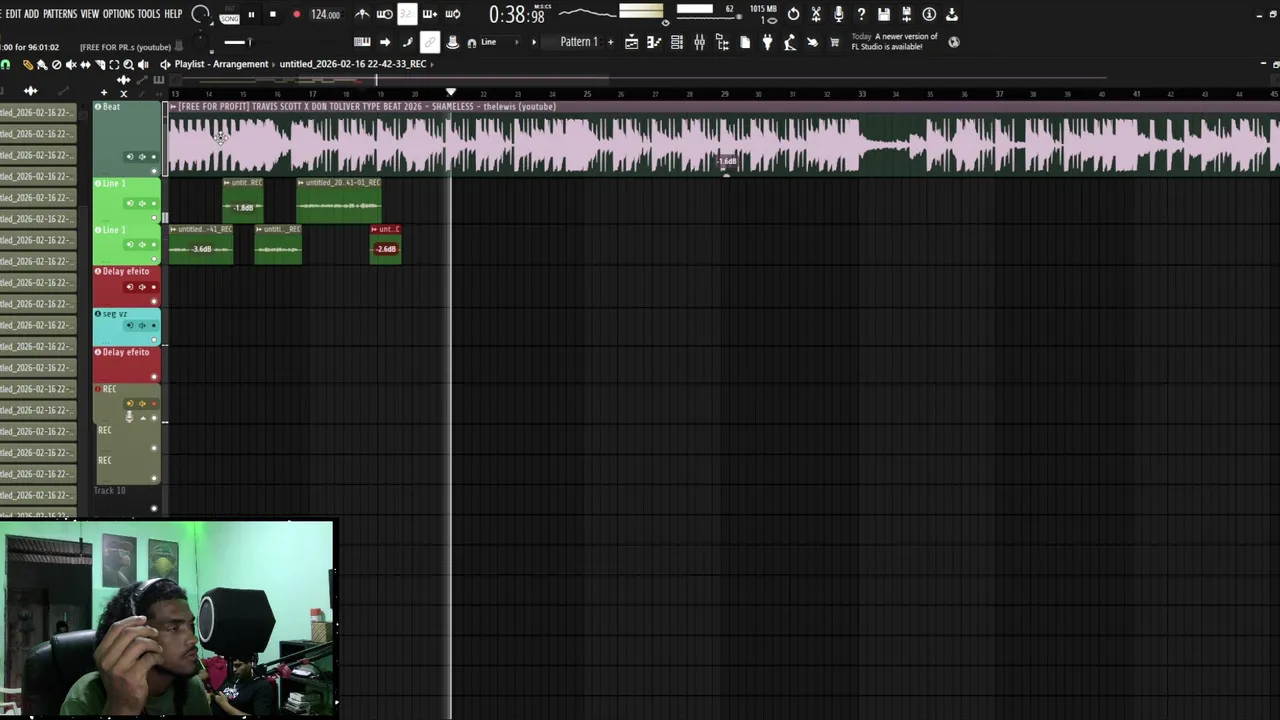Open the plugin picker plug icon
Screen dimensions: 1280x720
(x=767, y=42)
